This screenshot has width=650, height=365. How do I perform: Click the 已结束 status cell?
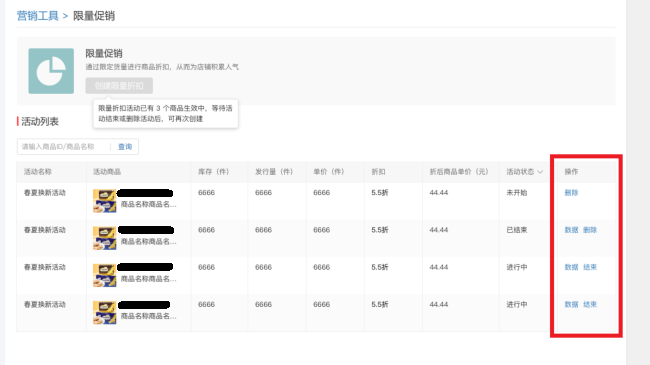click(517, 230)
